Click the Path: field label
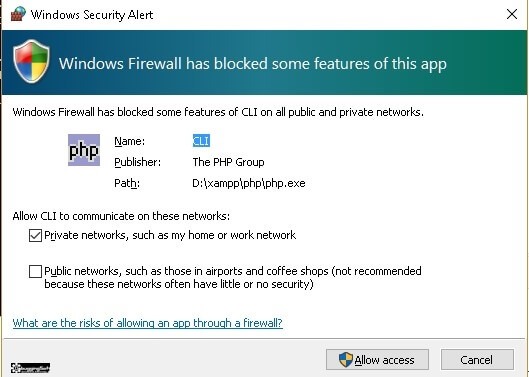 pyautogui.click(x=127, y=183)
